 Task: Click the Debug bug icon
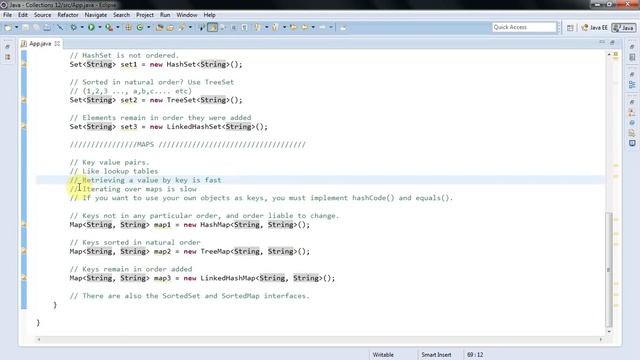point(73,27)
